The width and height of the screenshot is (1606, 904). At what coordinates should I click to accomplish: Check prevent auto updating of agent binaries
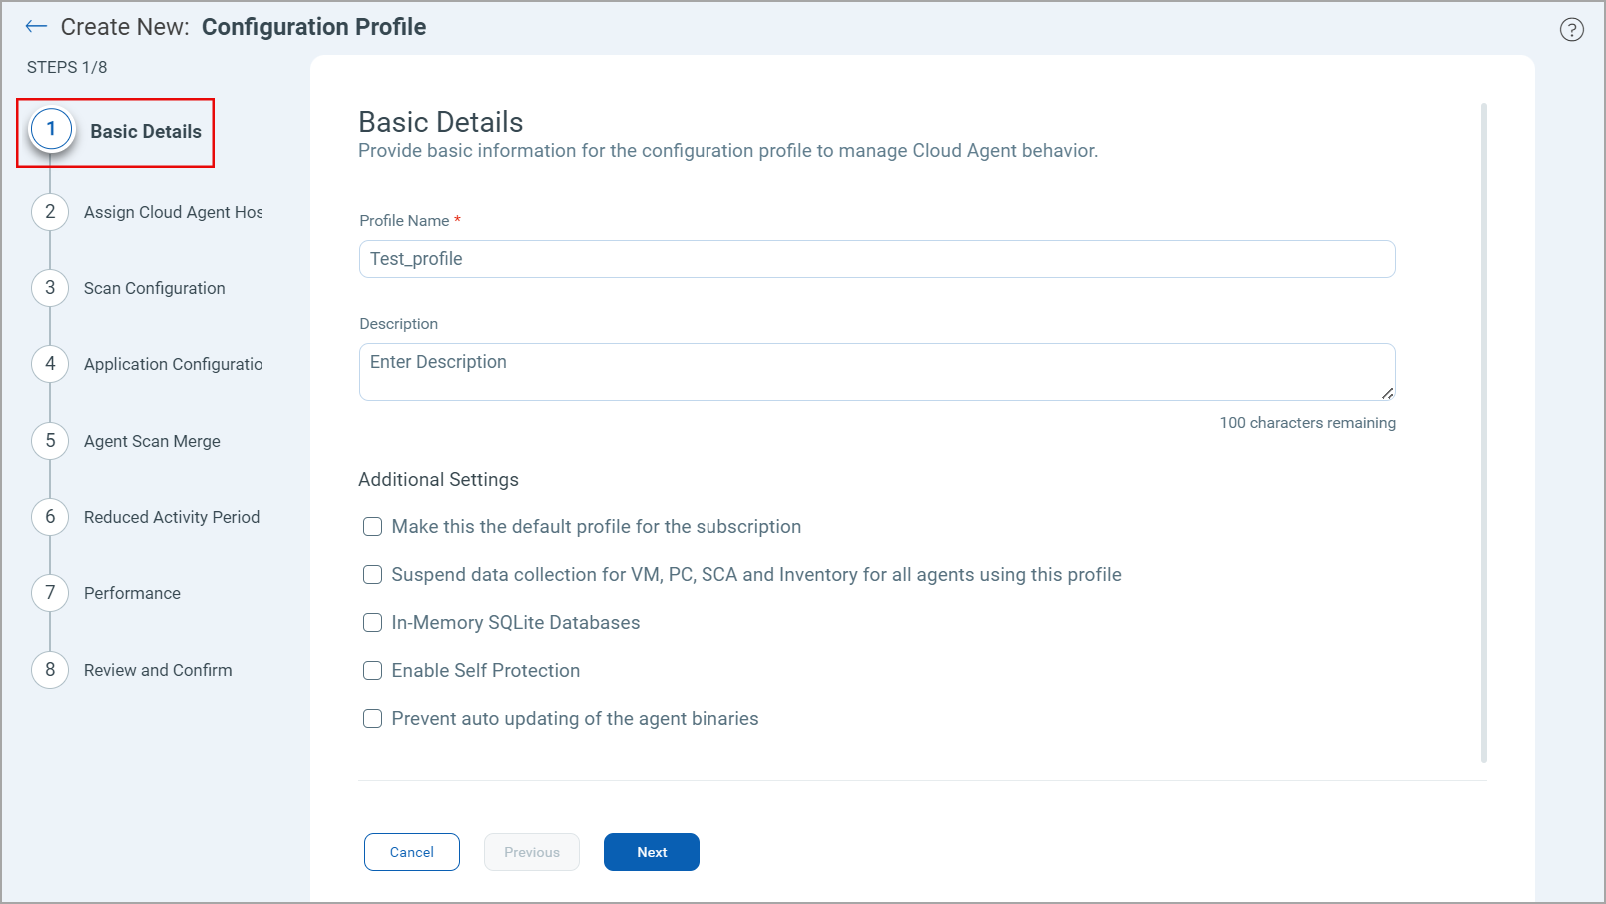pyautogui.click(x=372, y=718)
